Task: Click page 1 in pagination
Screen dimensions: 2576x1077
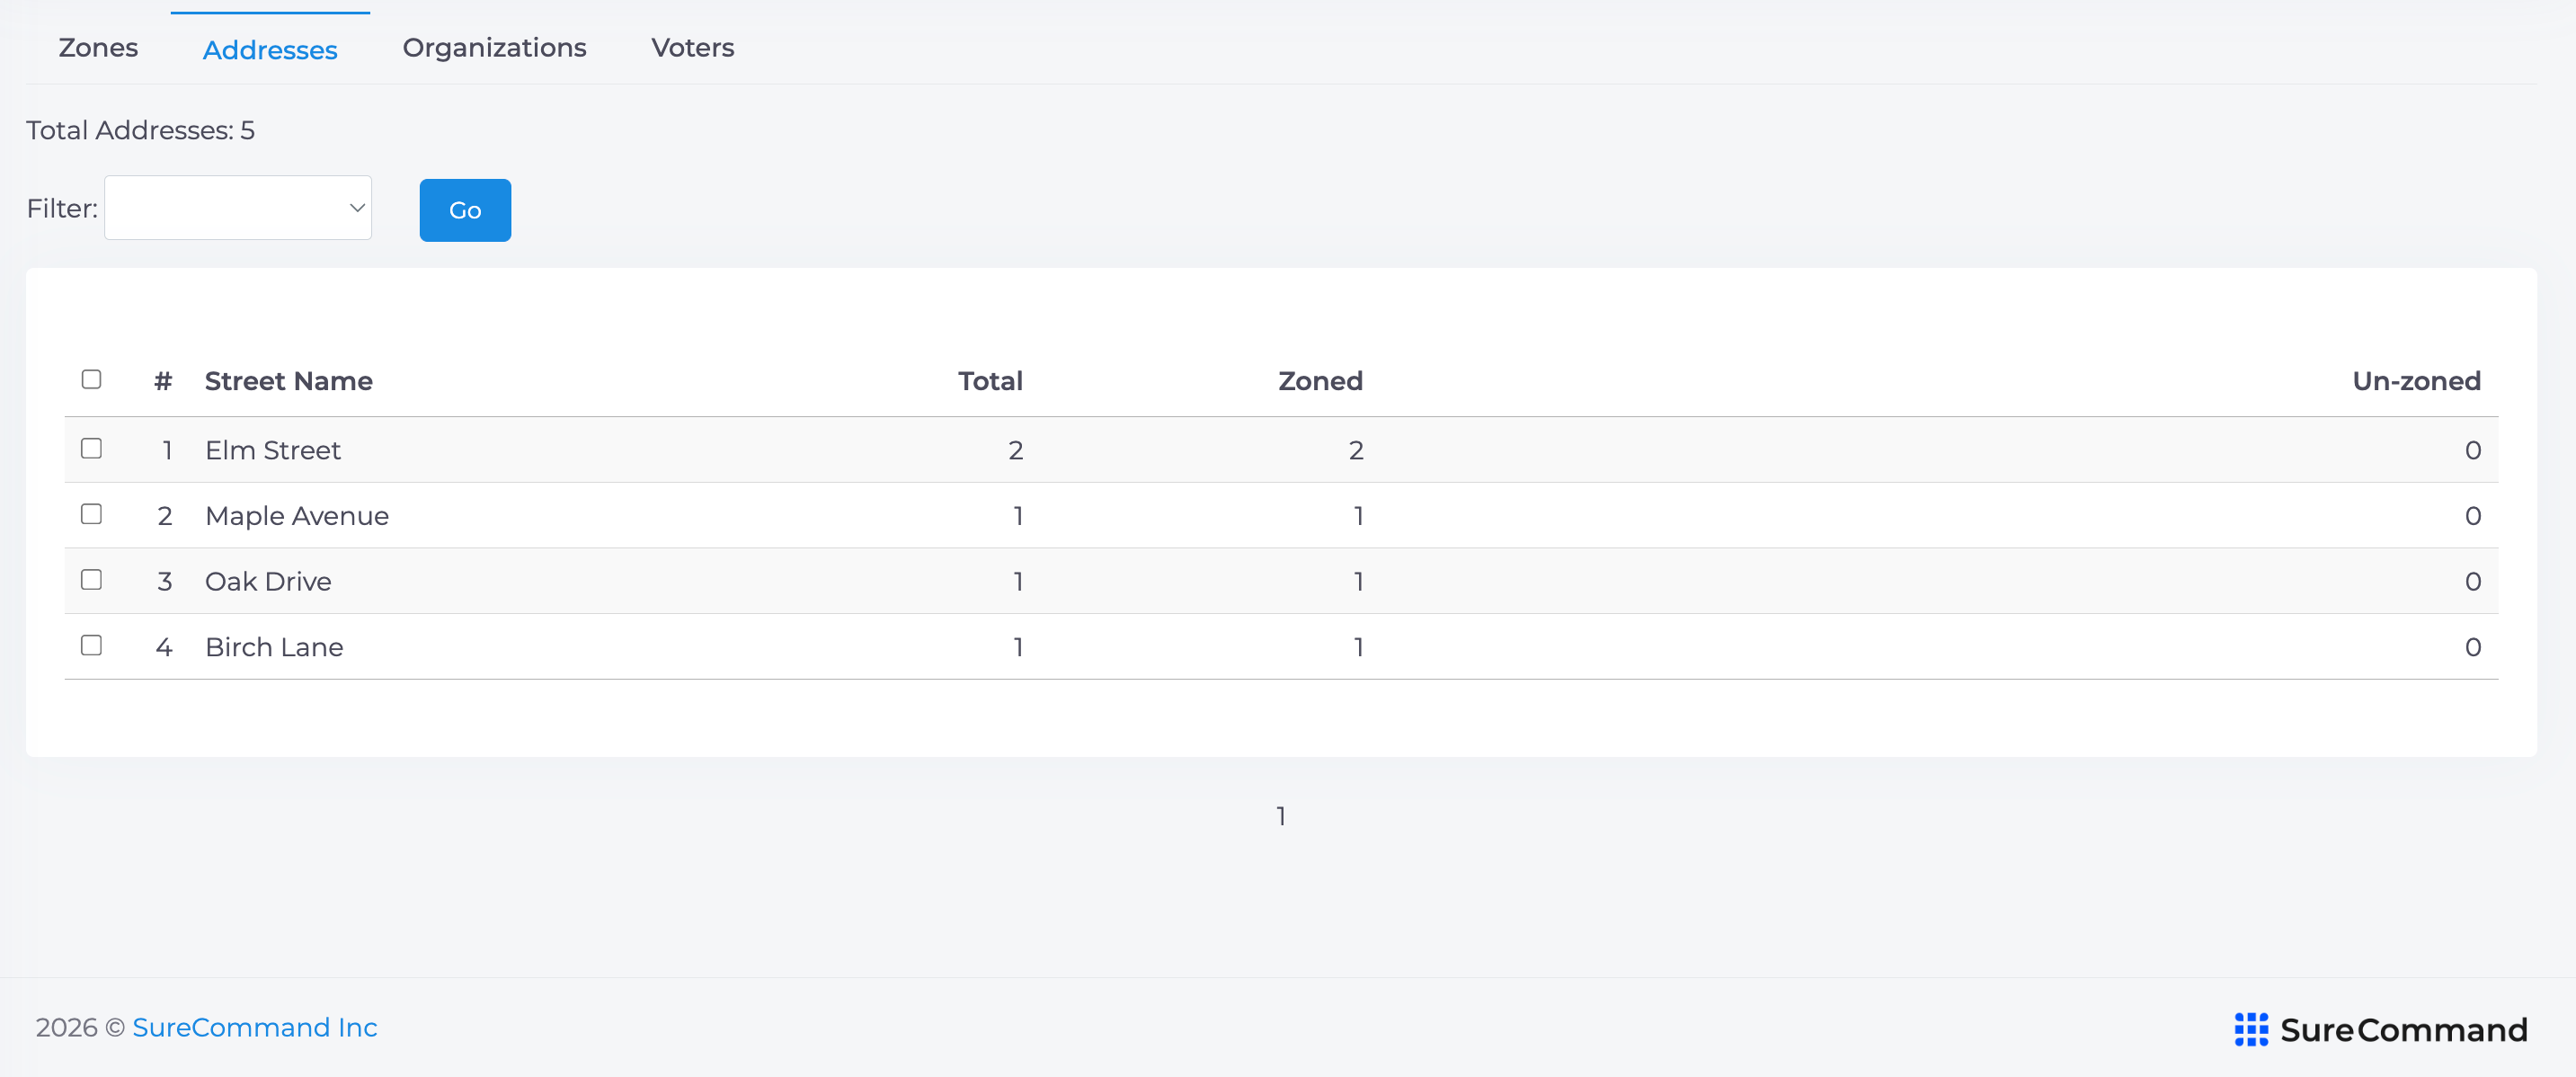Action: (x=1281, y=817)
